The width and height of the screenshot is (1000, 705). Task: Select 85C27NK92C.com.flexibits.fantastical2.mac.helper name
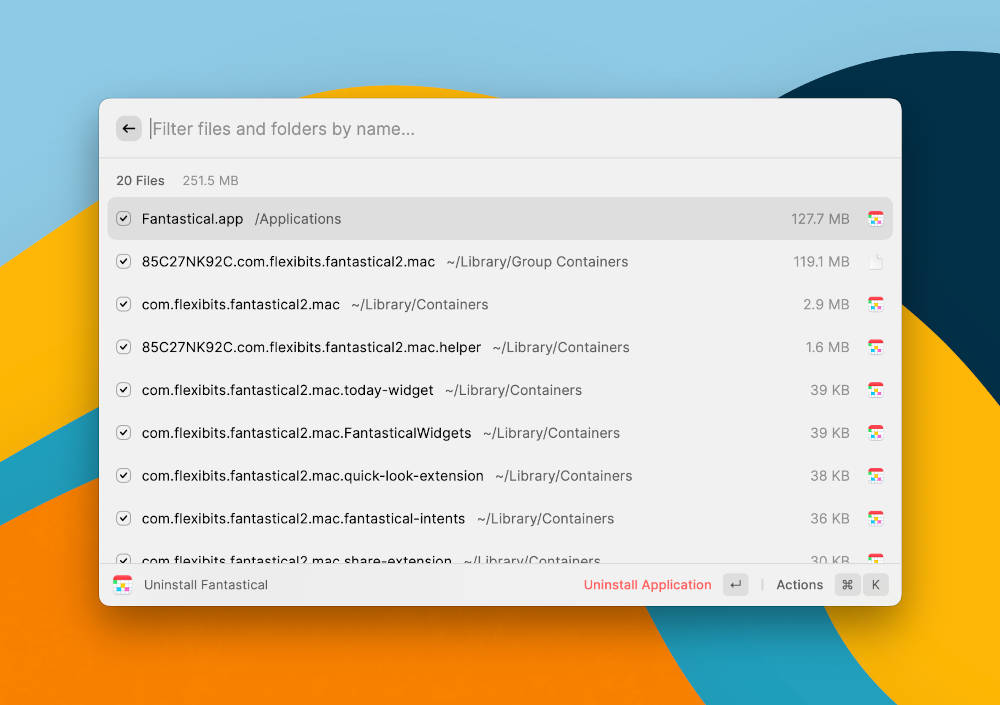pos(311,347)
